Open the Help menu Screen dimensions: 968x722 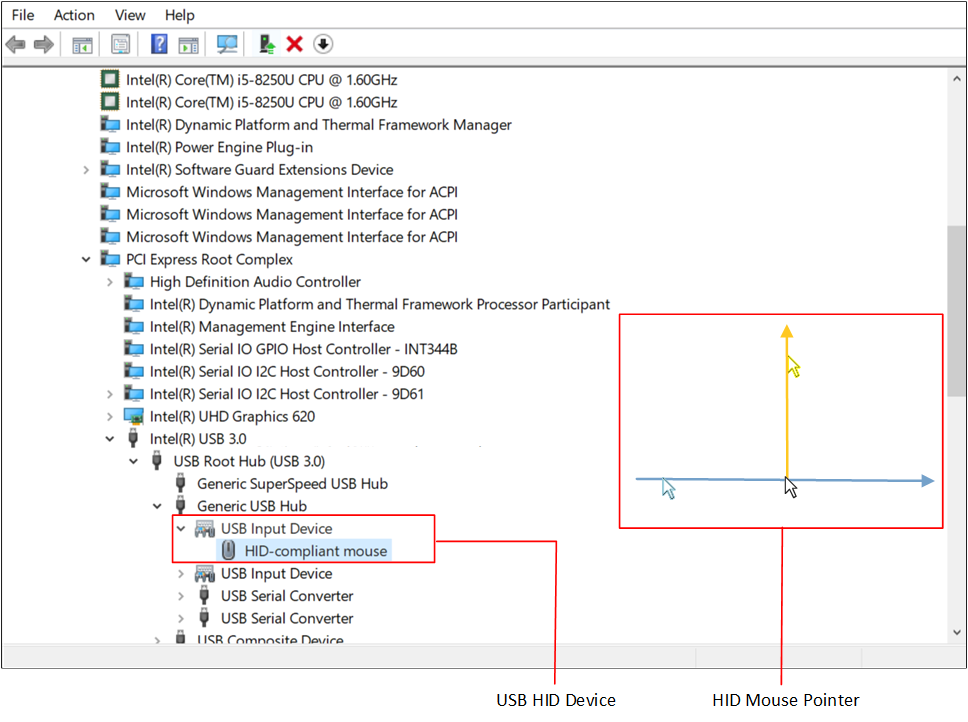tap(179, 15)
